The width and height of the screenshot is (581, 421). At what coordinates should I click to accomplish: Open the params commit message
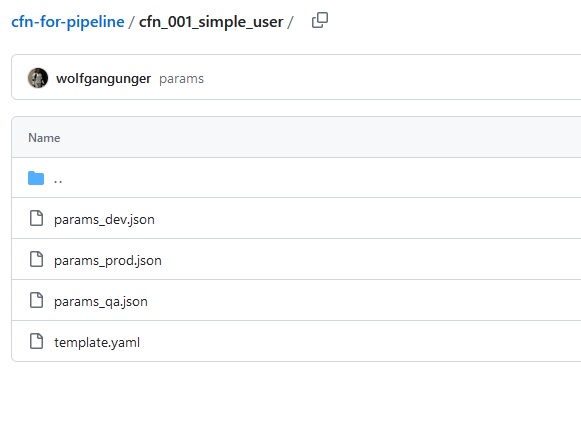tap(181, 79)
